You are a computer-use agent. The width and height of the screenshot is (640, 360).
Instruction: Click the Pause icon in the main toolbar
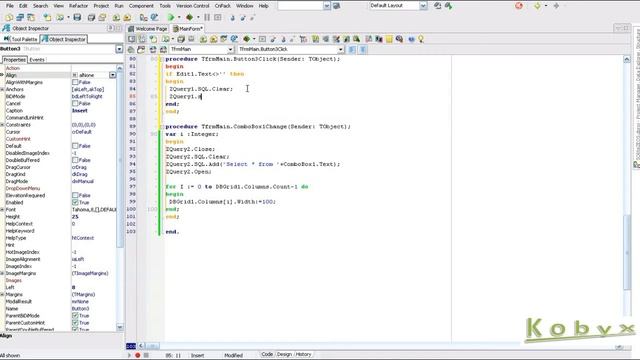207,17
